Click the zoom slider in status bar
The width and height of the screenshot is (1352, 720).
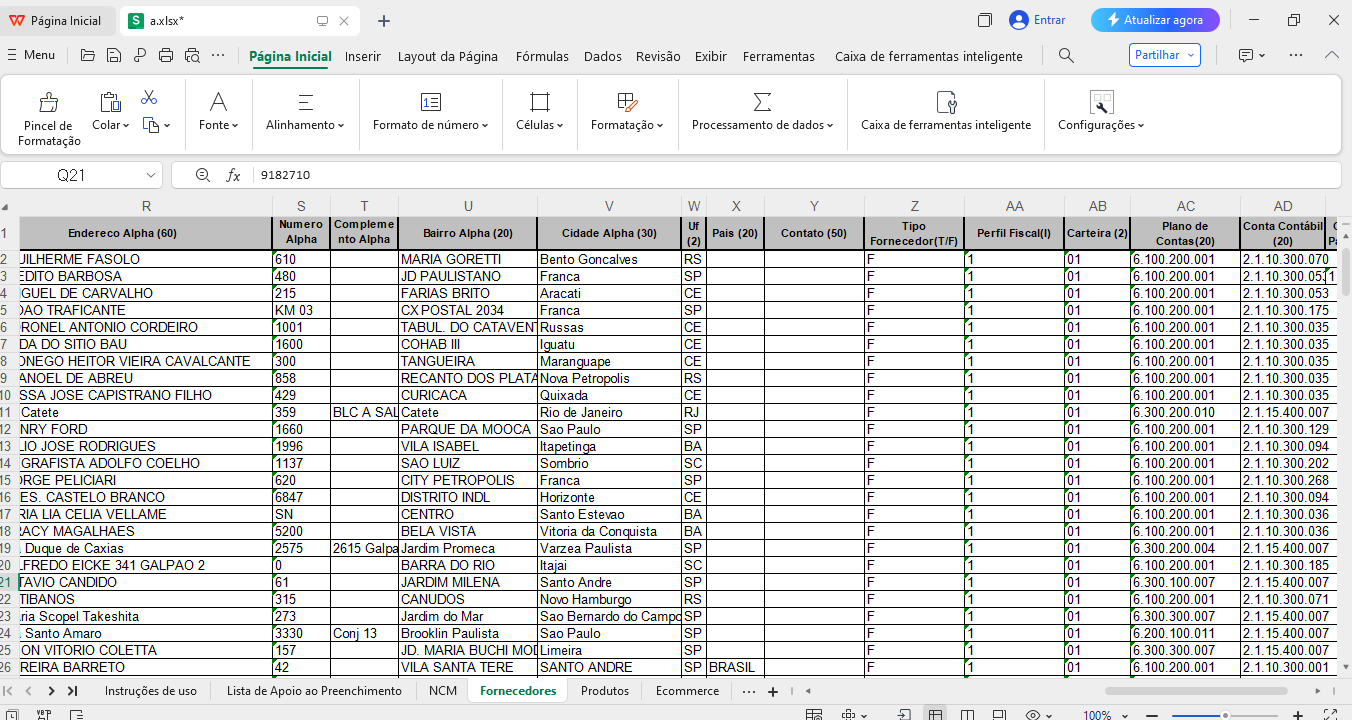pyautogui.click(x=1225, y=715)
